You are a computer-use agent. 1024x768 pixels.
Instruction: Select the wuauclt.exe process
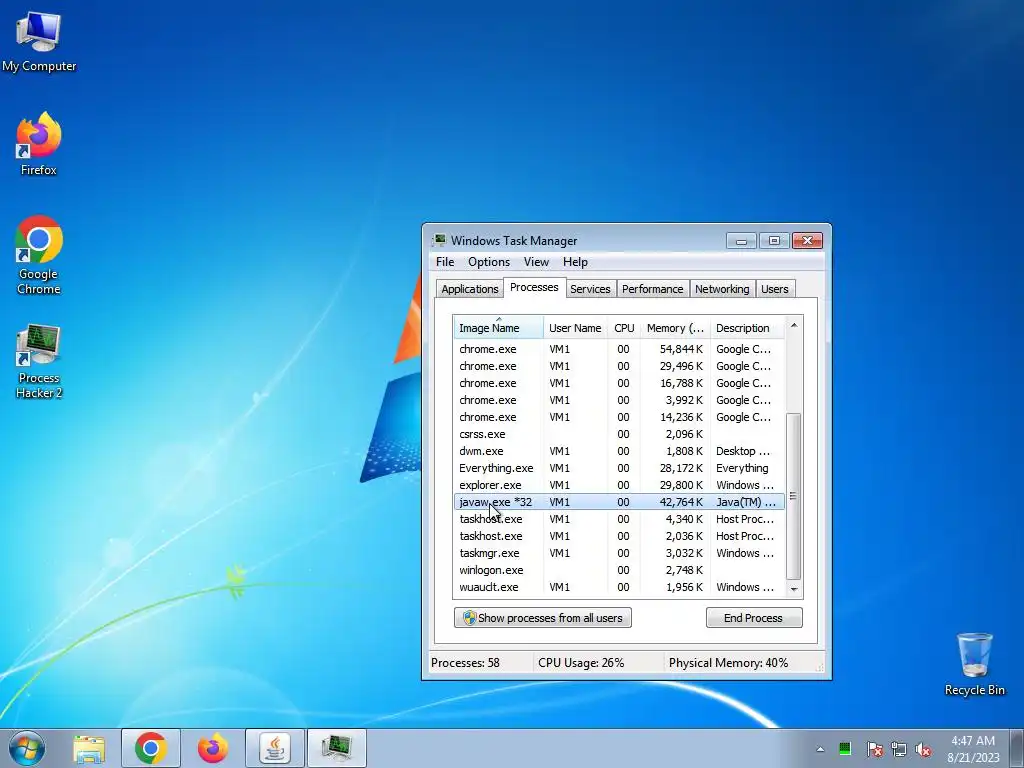pyautogui.click(x=619, y=586)
